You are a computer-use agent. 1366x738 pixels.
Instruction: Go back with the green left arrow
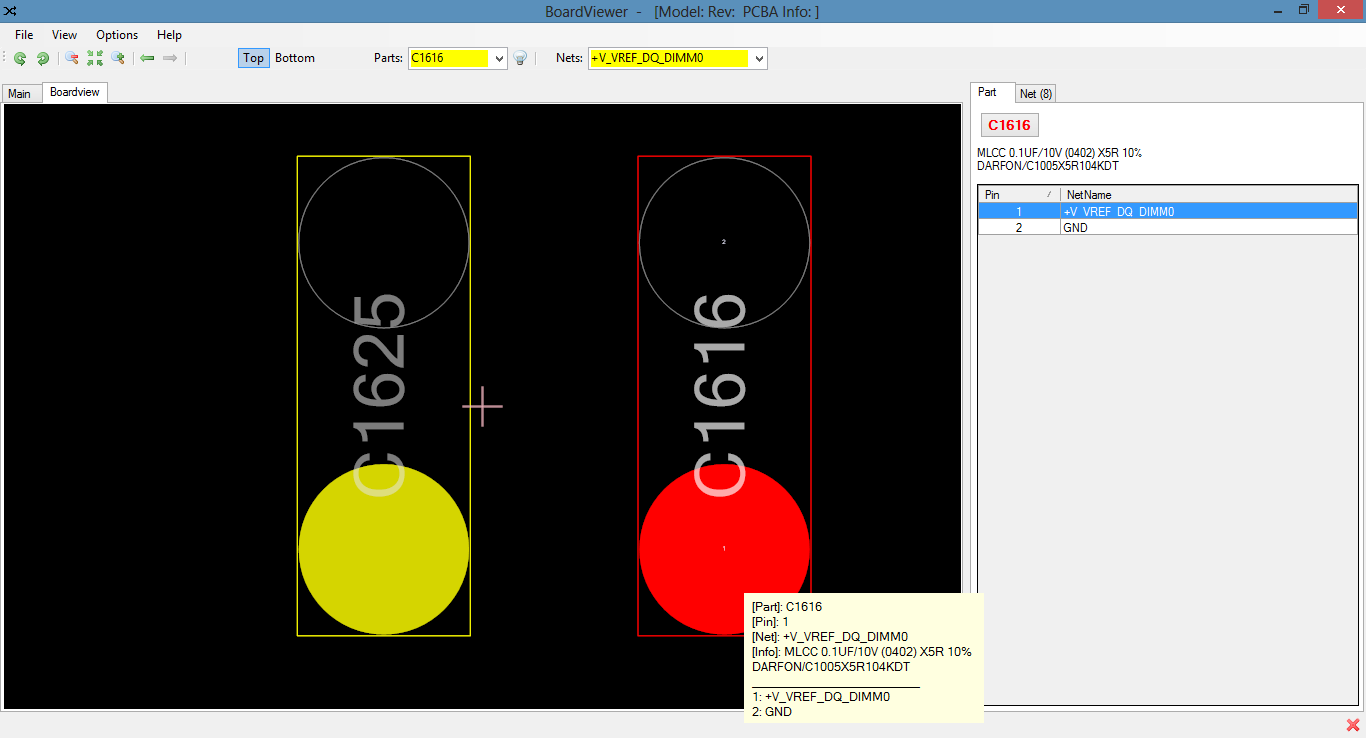[x=147, y=58]
